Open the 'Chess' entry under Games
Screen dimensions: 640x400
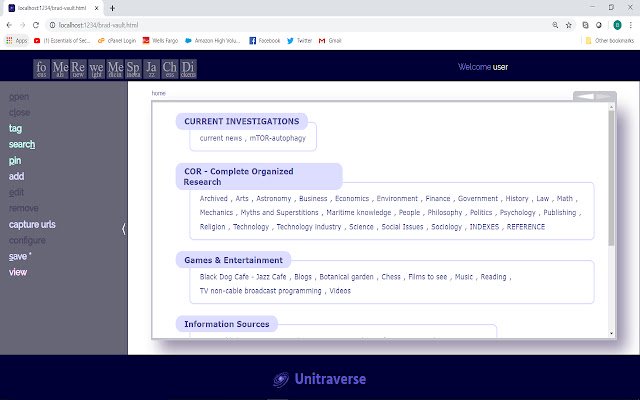tap(391, 277)
